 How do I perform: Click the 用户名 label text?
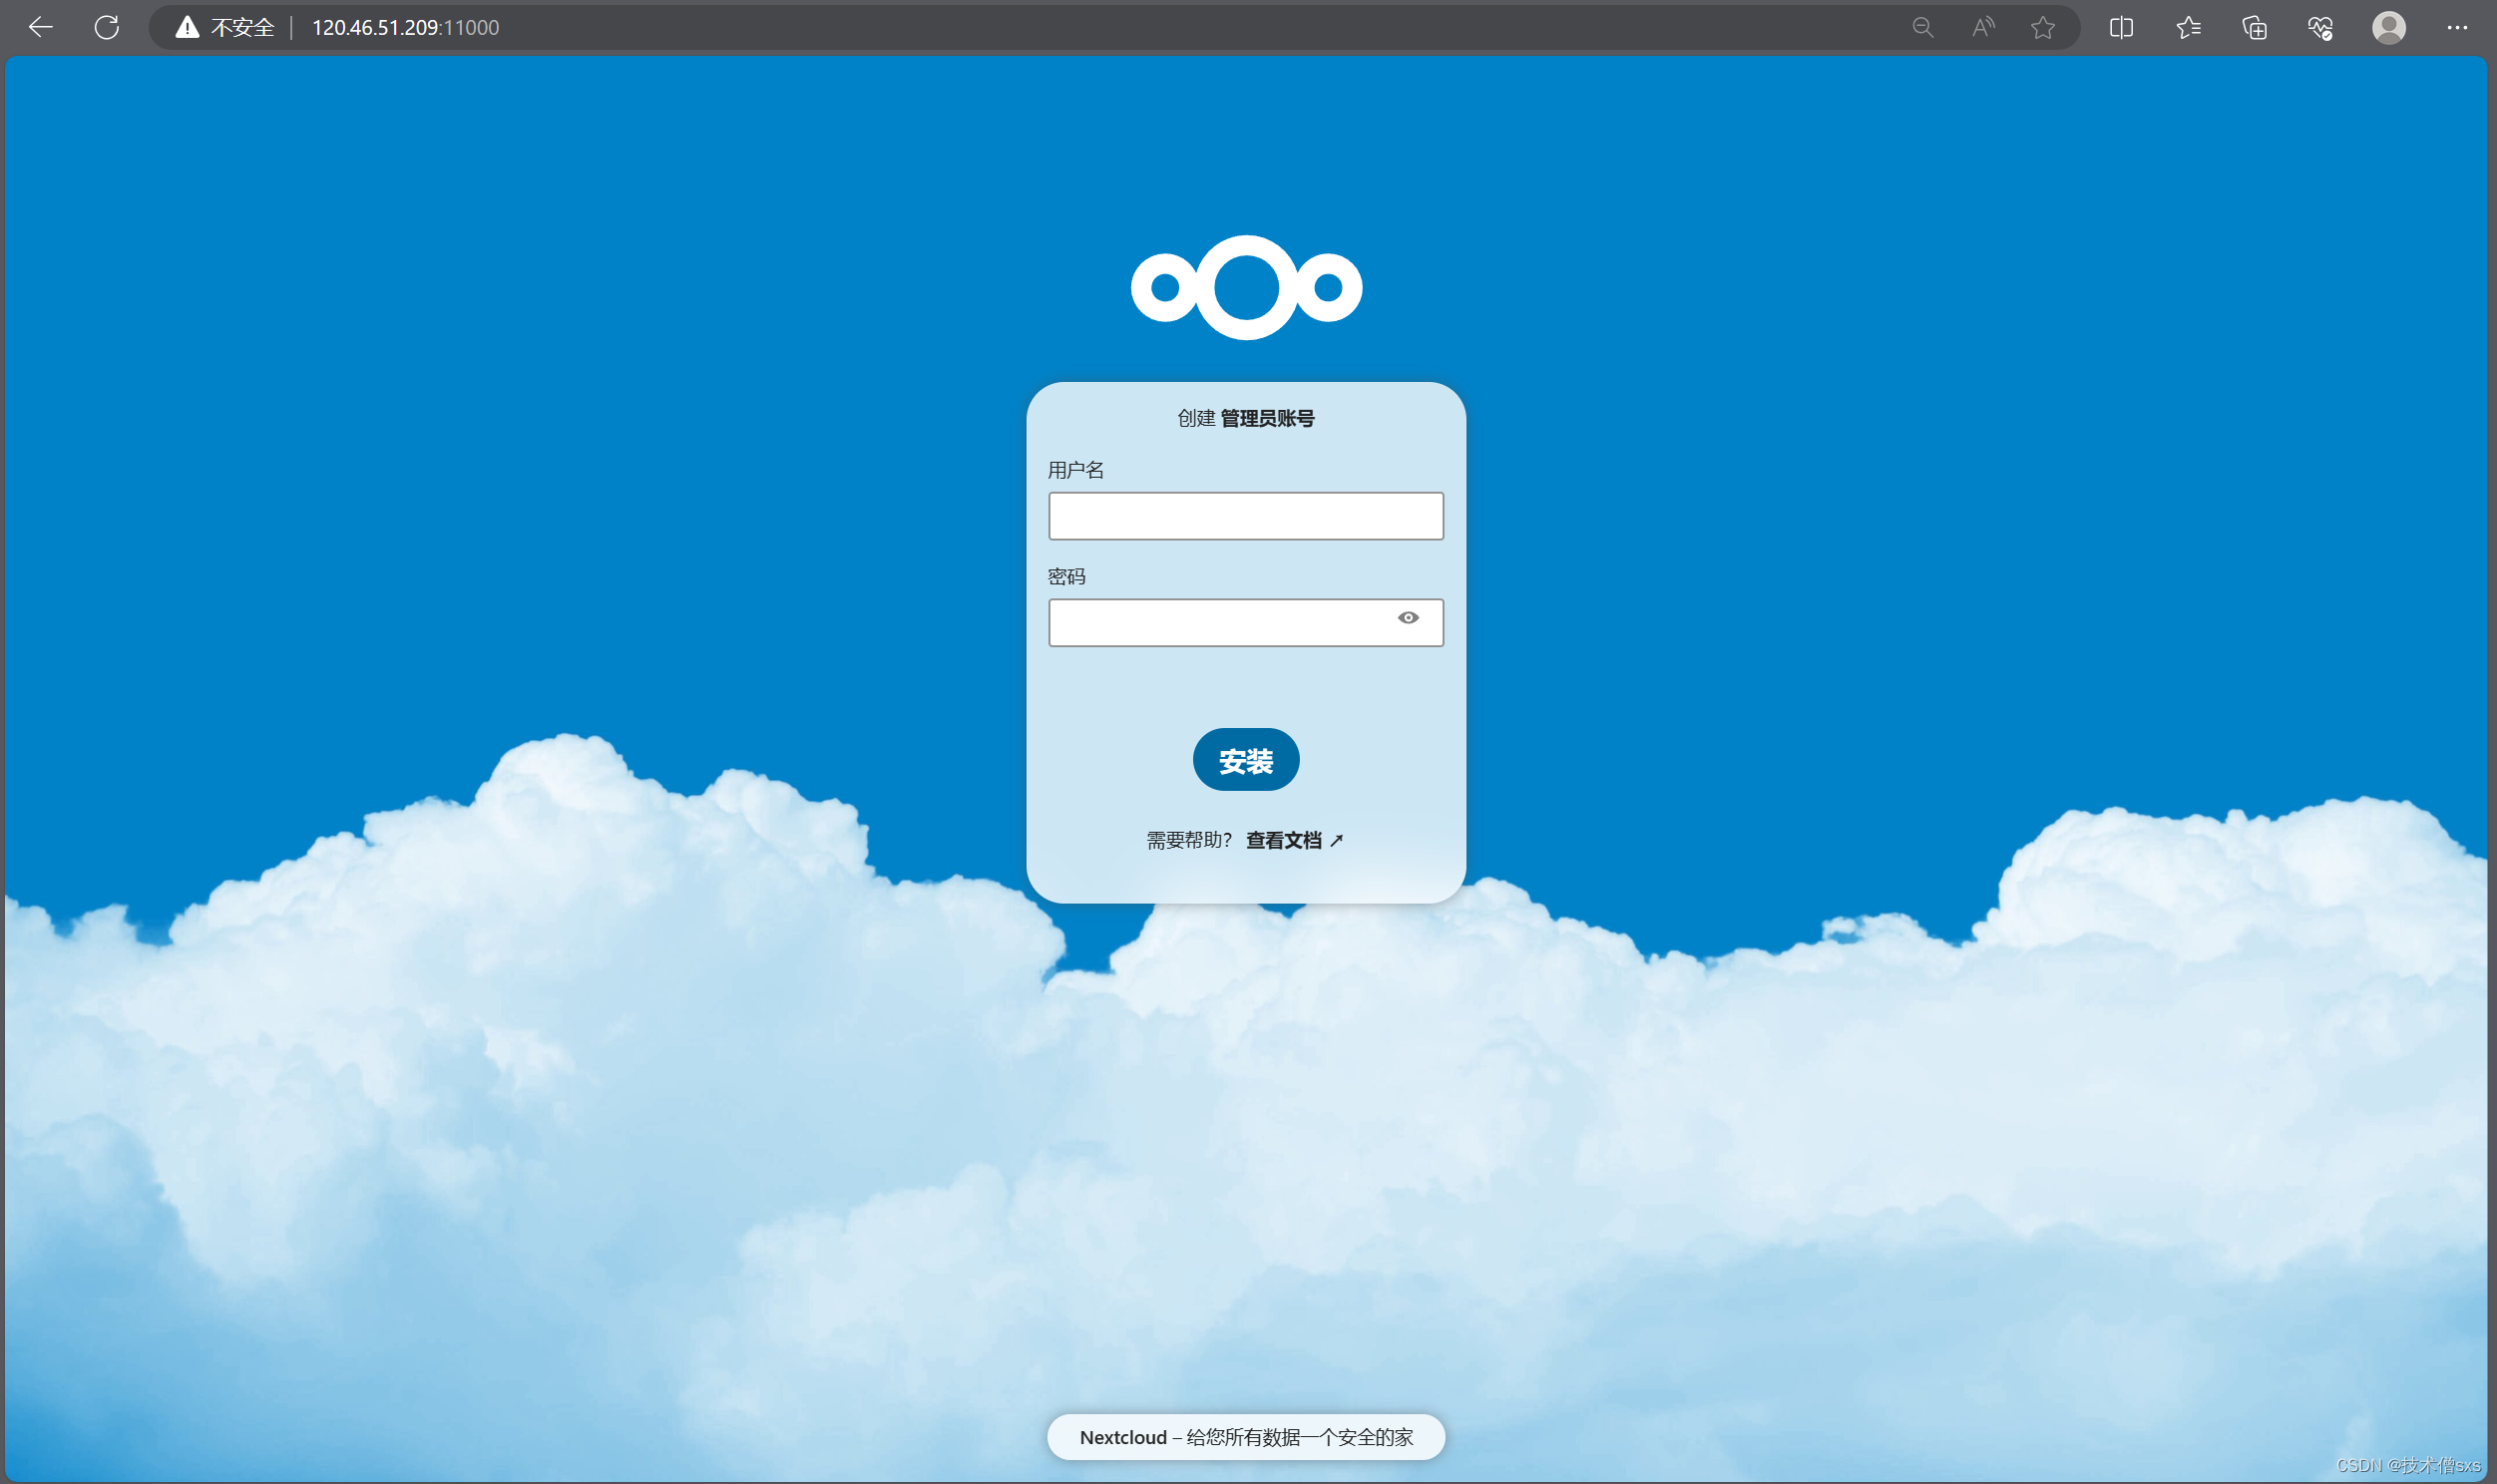(x=1075, y=470)
